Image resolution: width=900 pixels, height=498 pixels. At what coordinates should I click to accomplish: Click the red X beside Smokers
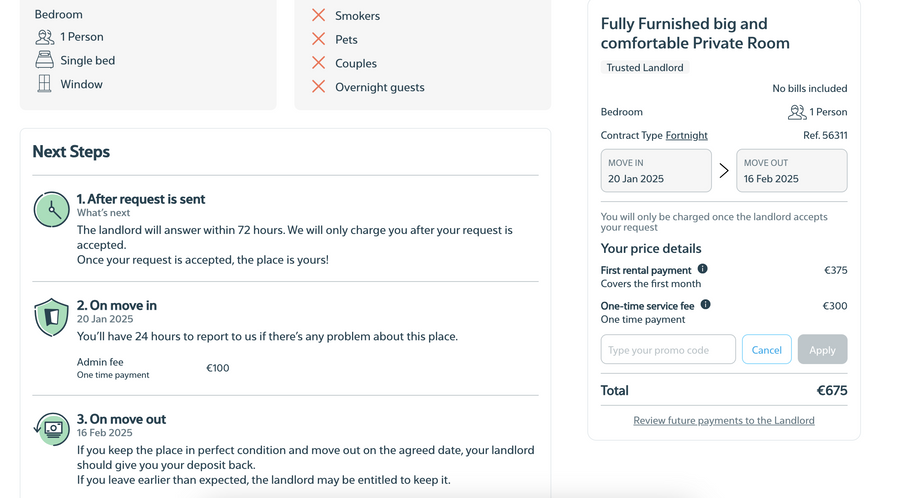point(318,15)
